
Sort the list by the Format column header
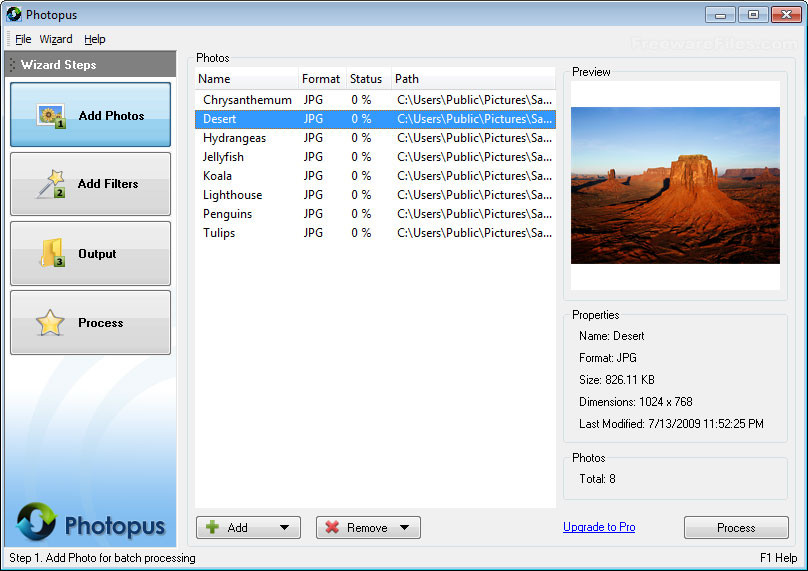tap(322, 79)
